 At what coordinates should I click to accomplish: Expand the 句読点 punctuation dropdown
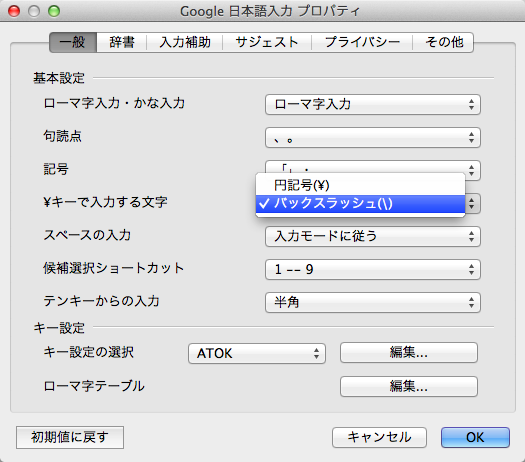point(373,138)
